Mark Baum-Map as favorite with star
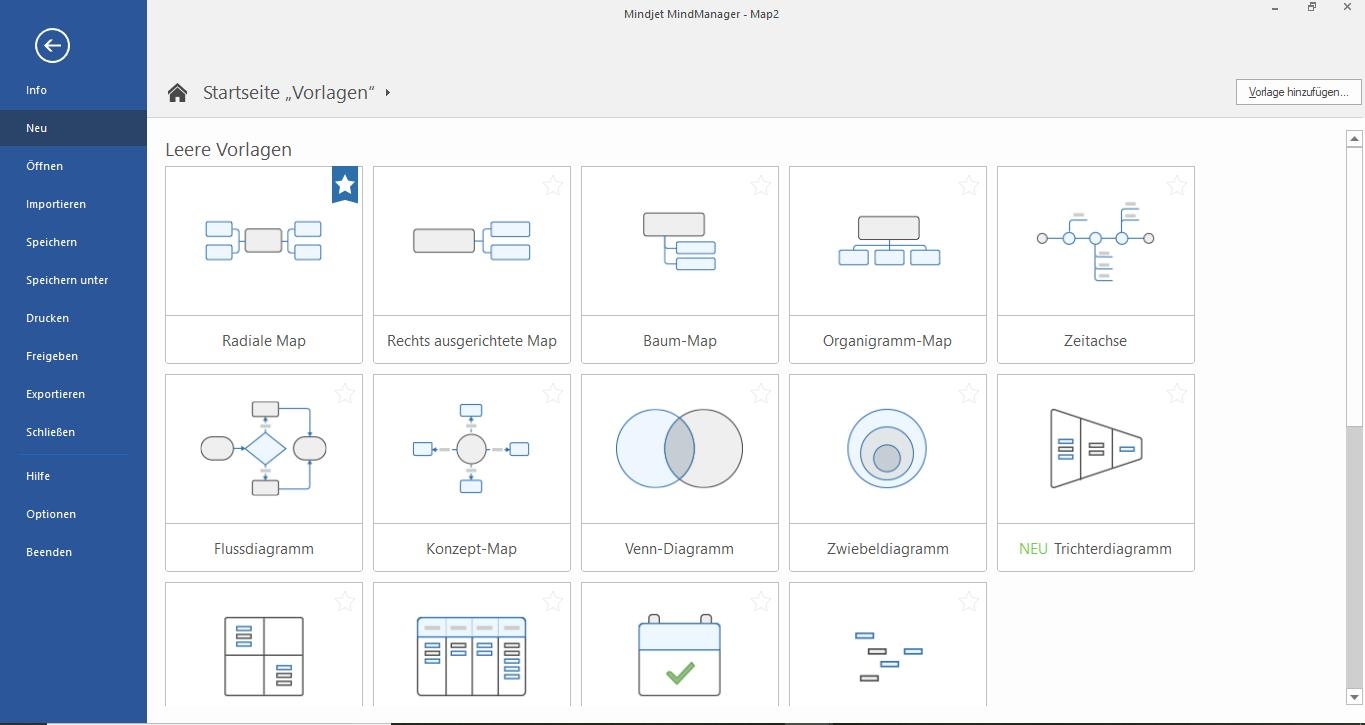The height and width of the screenshot is (725, 1365). pyautogui.click(x=761, y=185)
